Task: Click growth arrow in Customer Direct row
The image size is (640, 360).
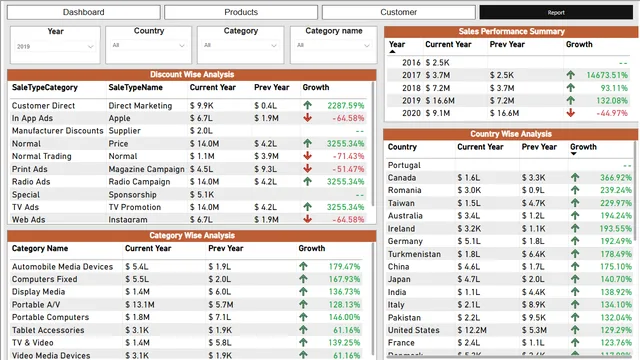Action: point(307,105)
